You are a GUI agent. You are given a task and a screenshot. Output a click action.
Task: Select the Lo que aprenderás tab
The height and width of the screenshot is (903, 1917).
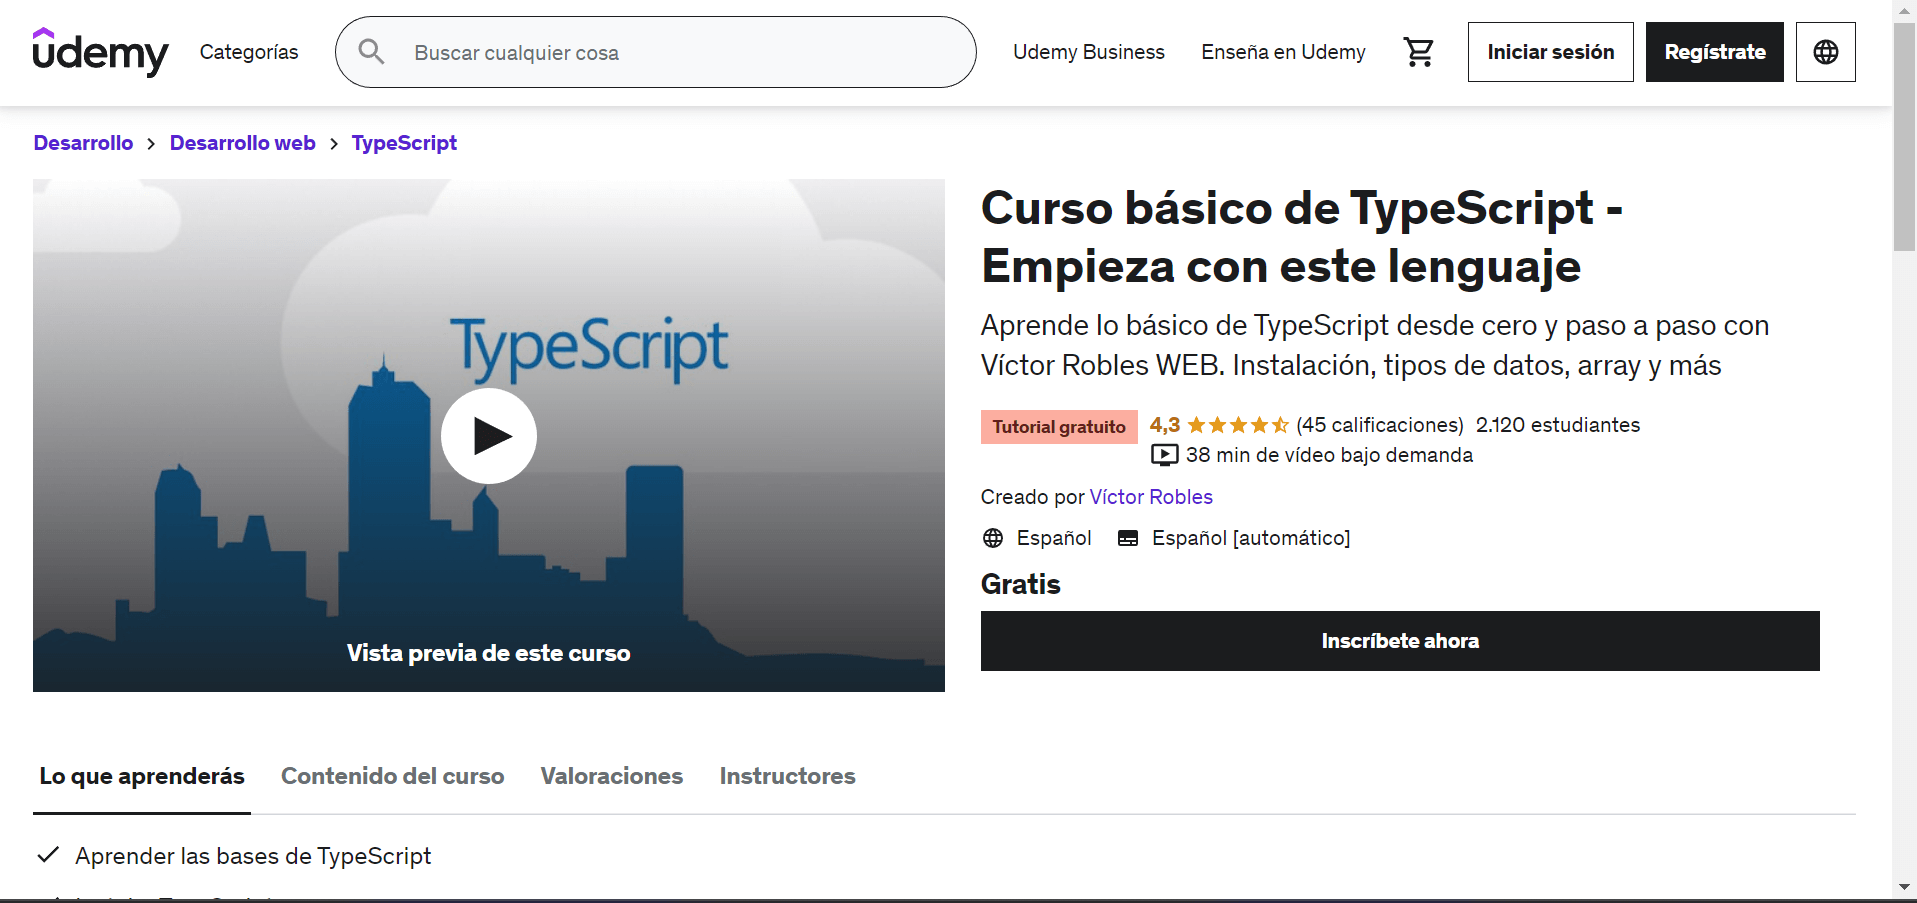142,776
